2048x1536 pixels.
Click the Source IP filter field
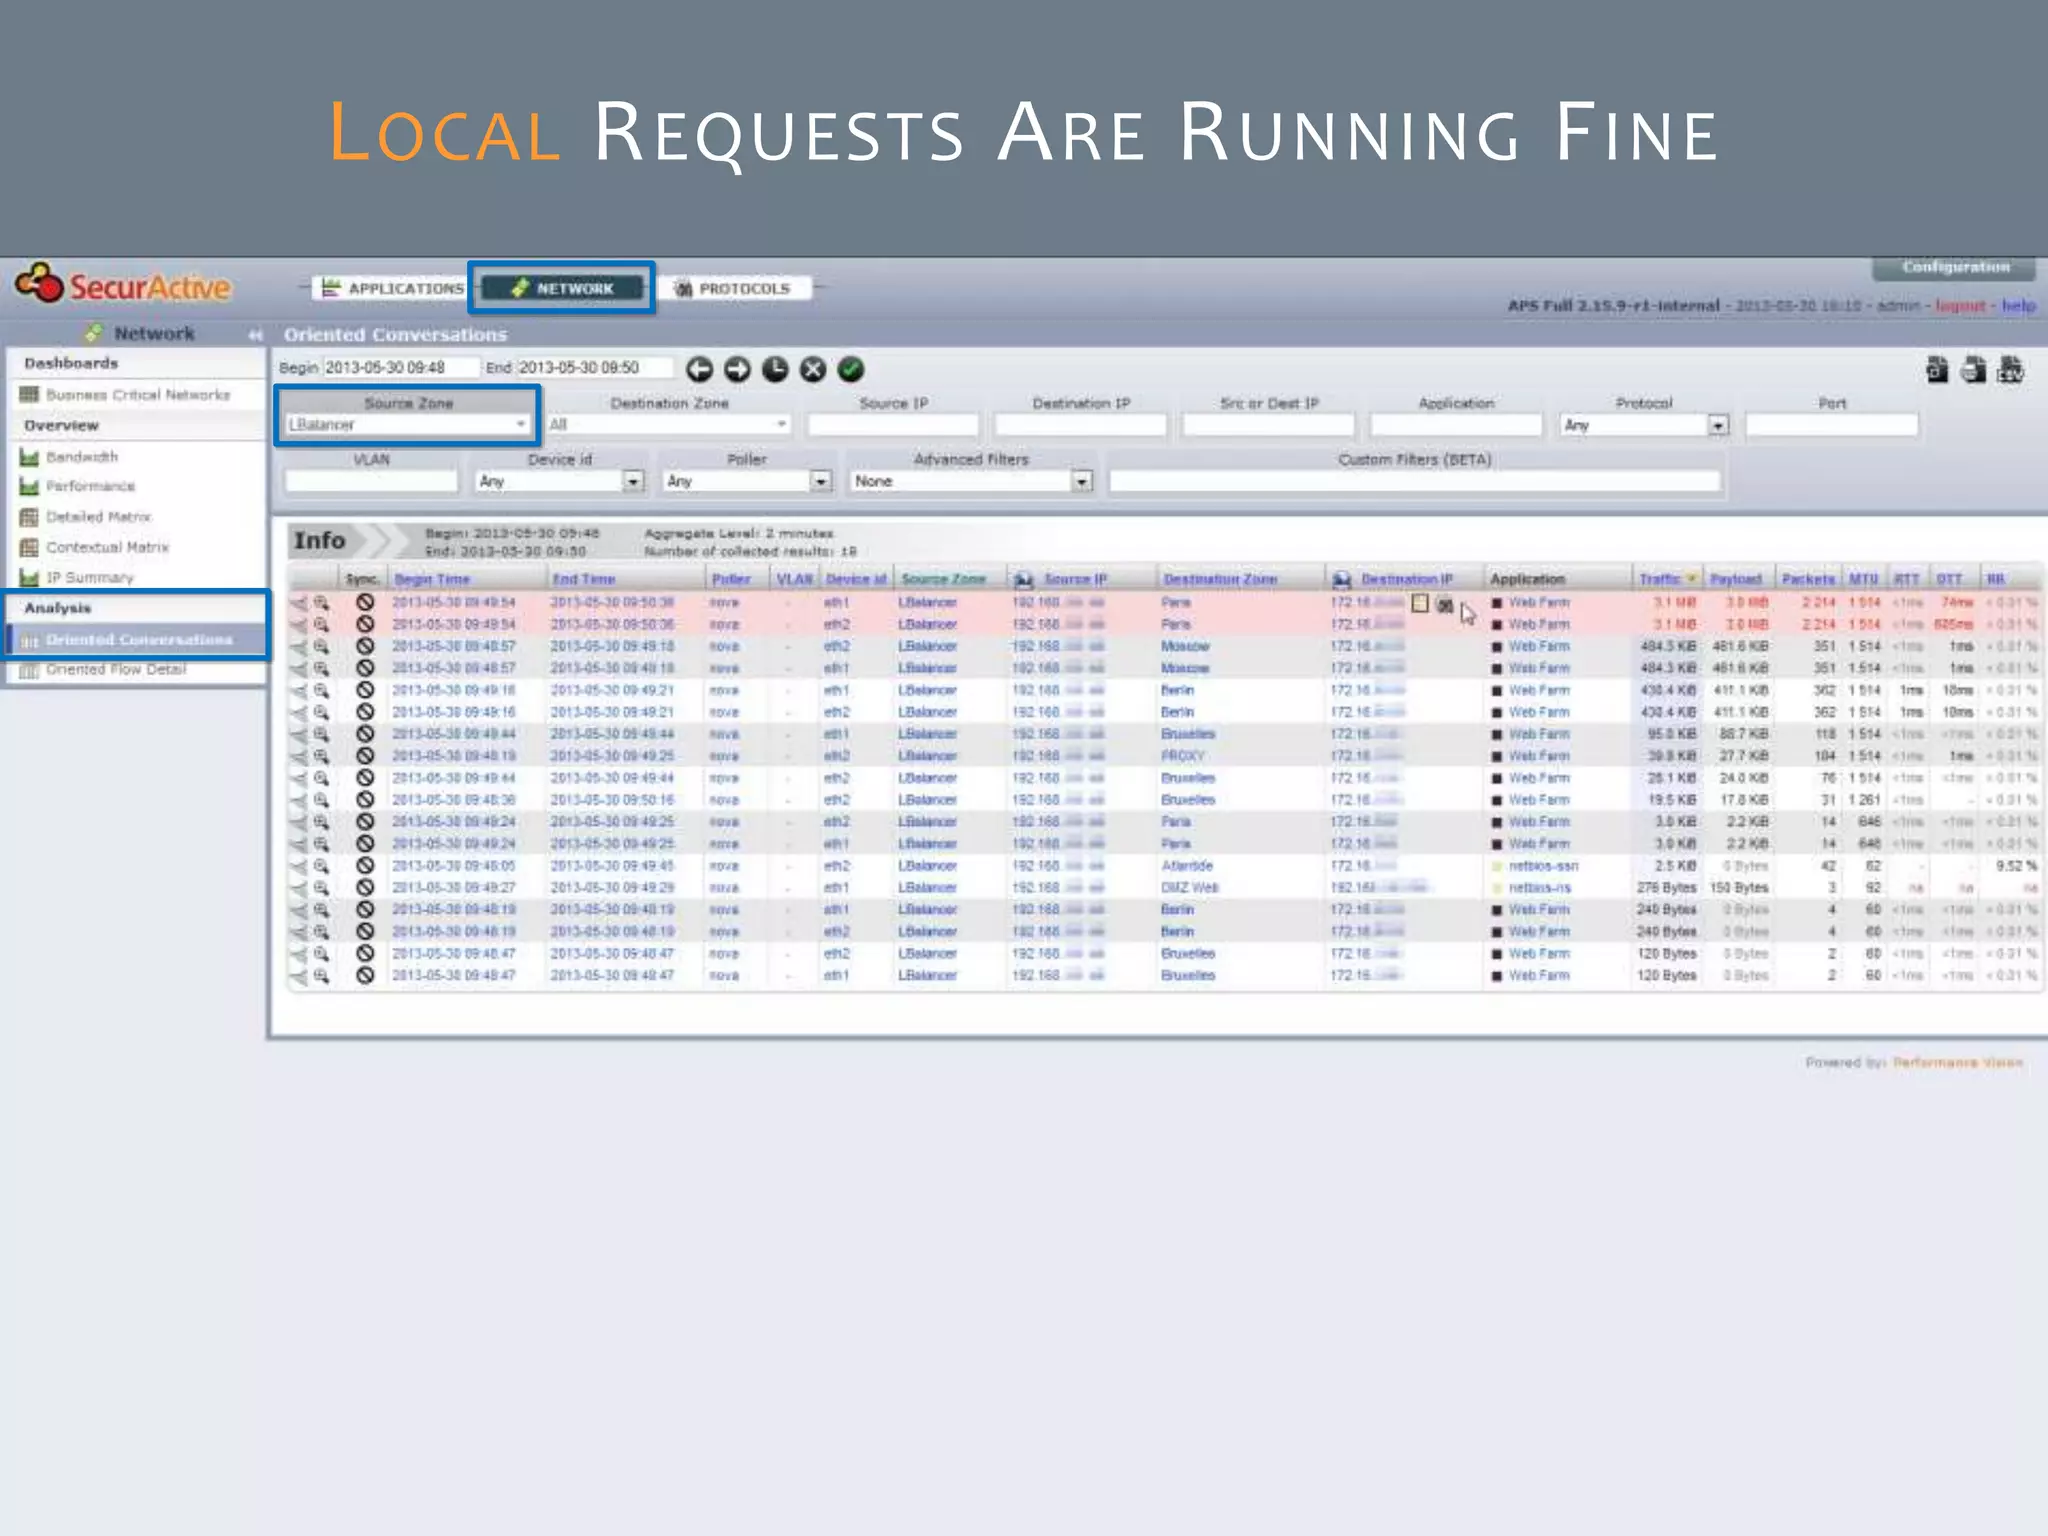click(893, 425)
